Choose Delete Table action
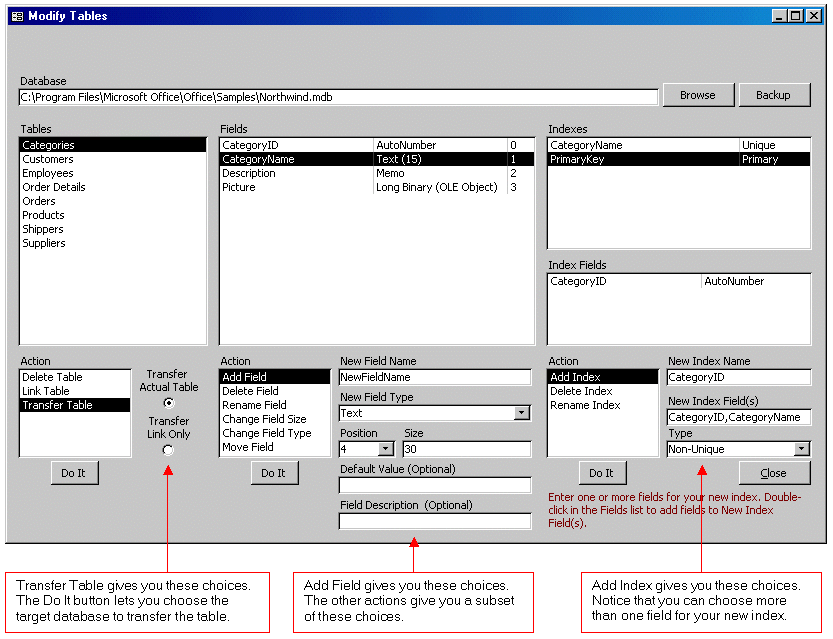 pos(52,377)
